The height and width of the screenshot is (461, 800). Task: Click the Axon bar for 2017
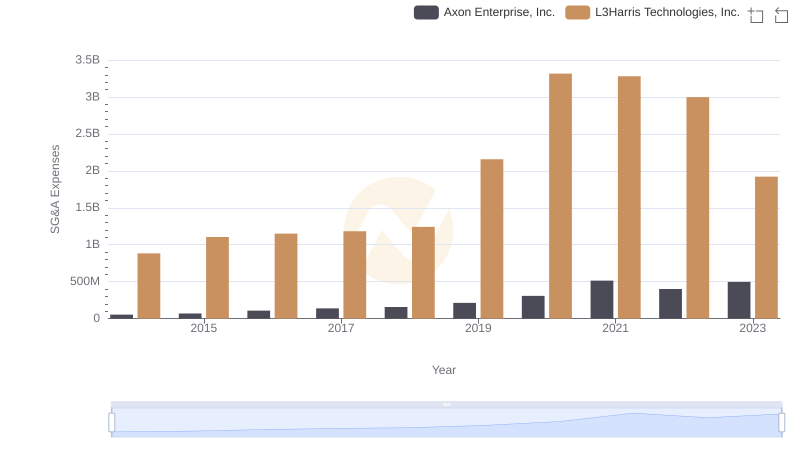(x=327, y=313)
